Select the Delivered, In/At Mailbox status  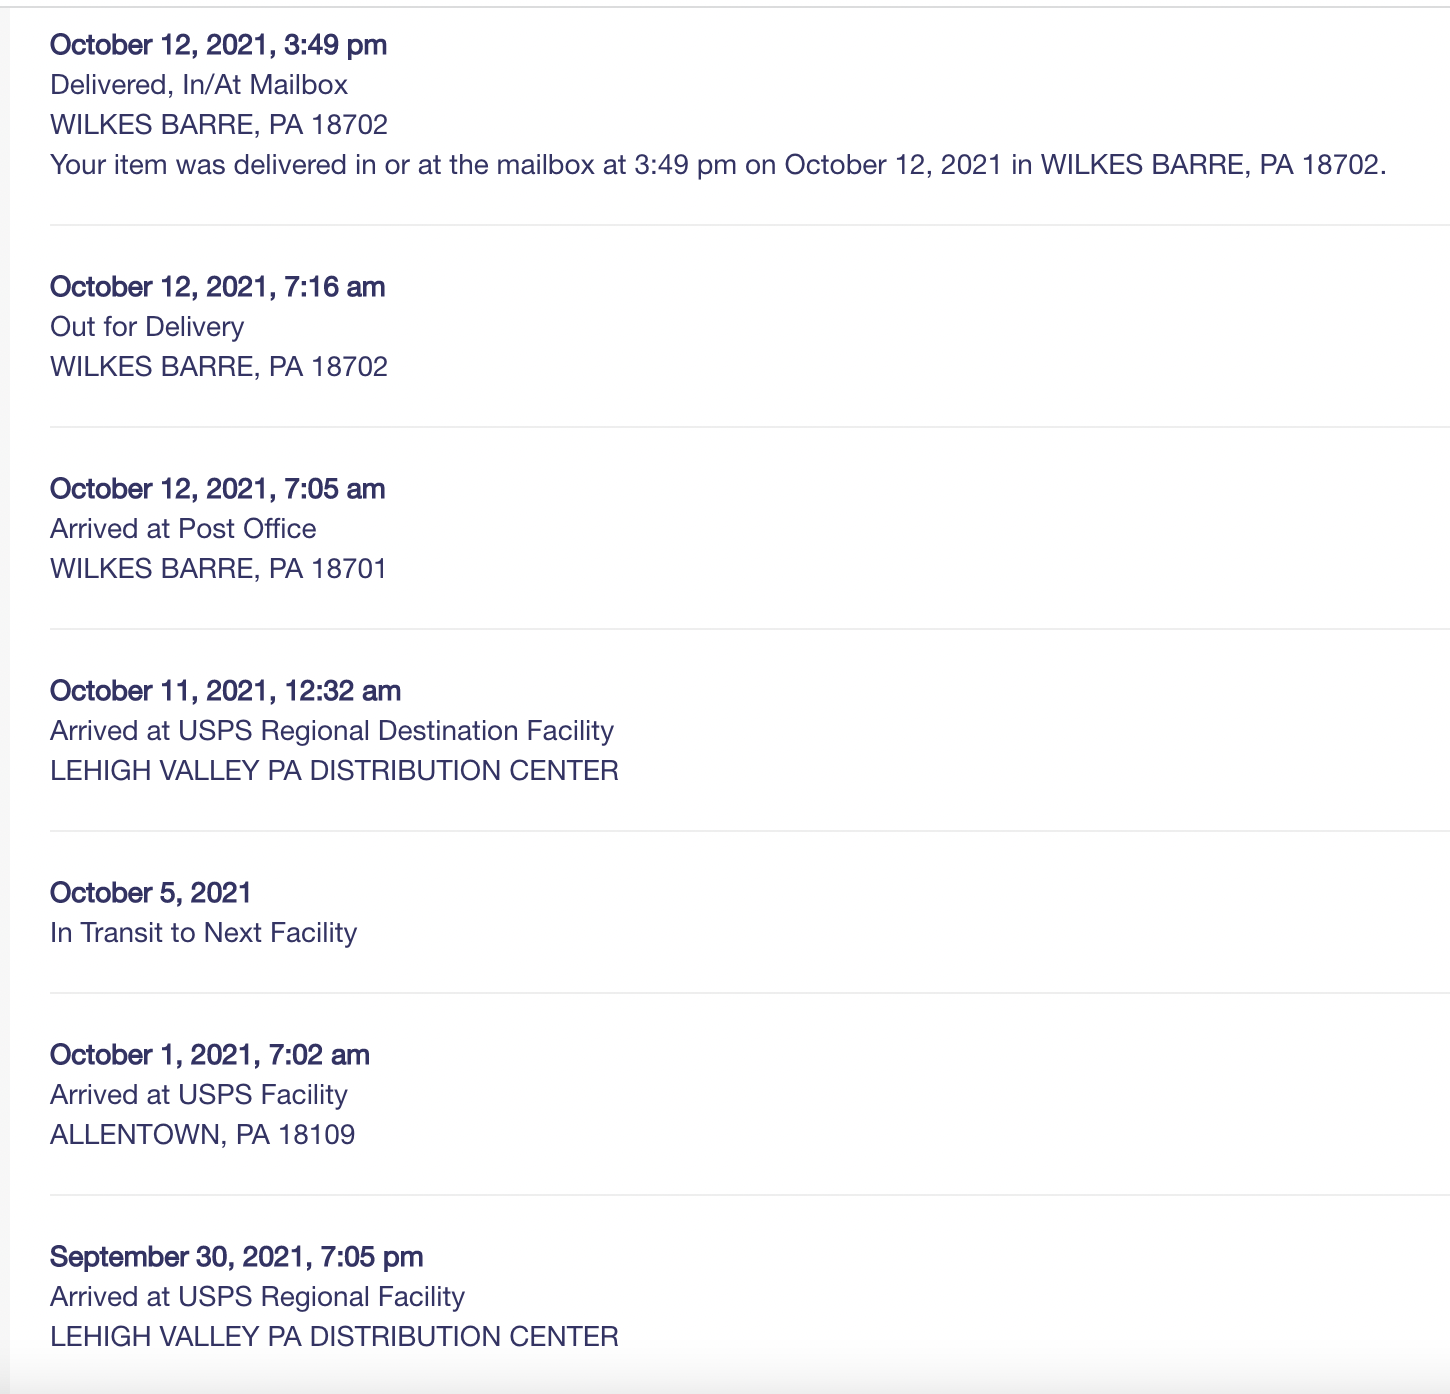pyautogui.click(x=199, y=85)
